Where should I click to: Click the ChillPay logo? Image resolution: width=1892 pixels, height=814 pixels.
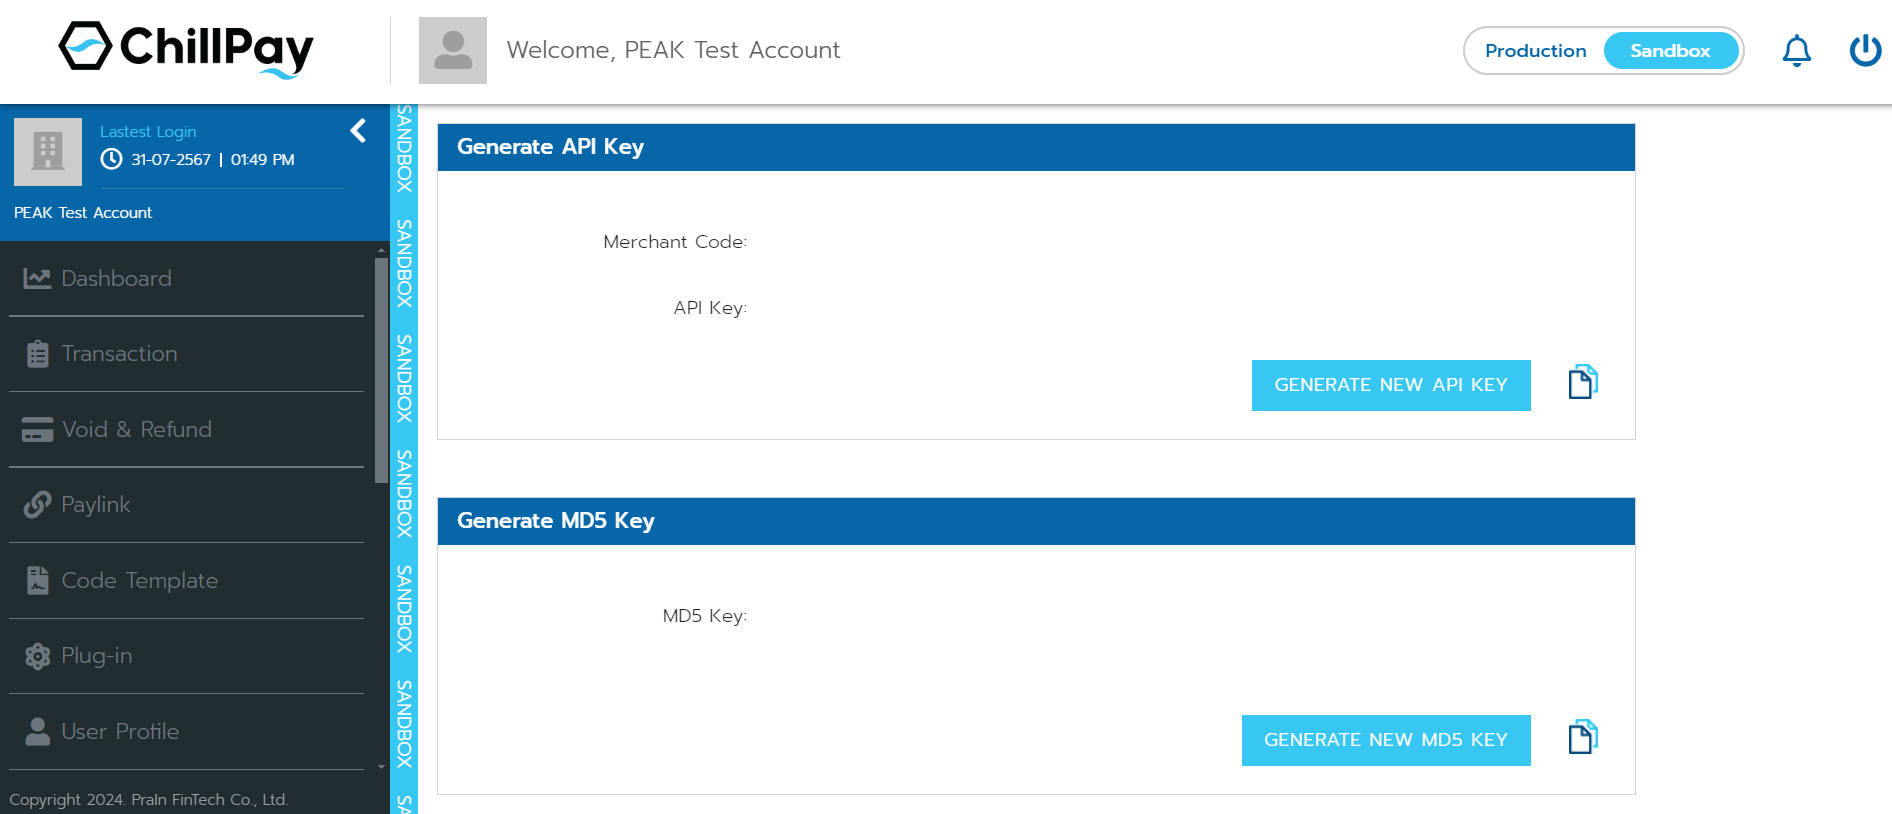(186, 48)
